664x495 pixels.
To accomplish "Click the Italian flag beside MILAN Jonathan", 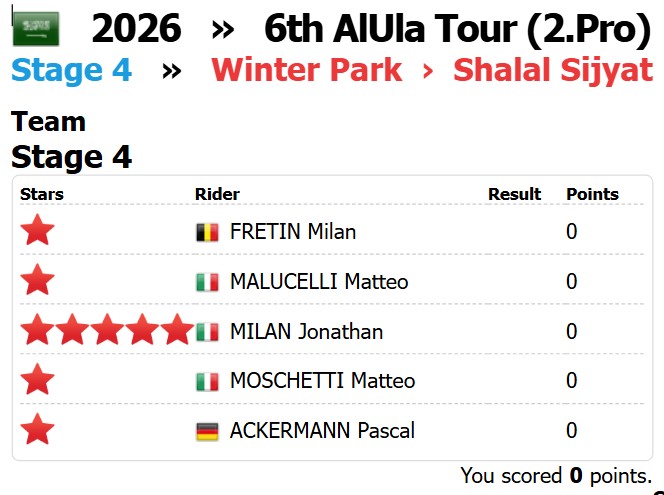I will (207, 331).
